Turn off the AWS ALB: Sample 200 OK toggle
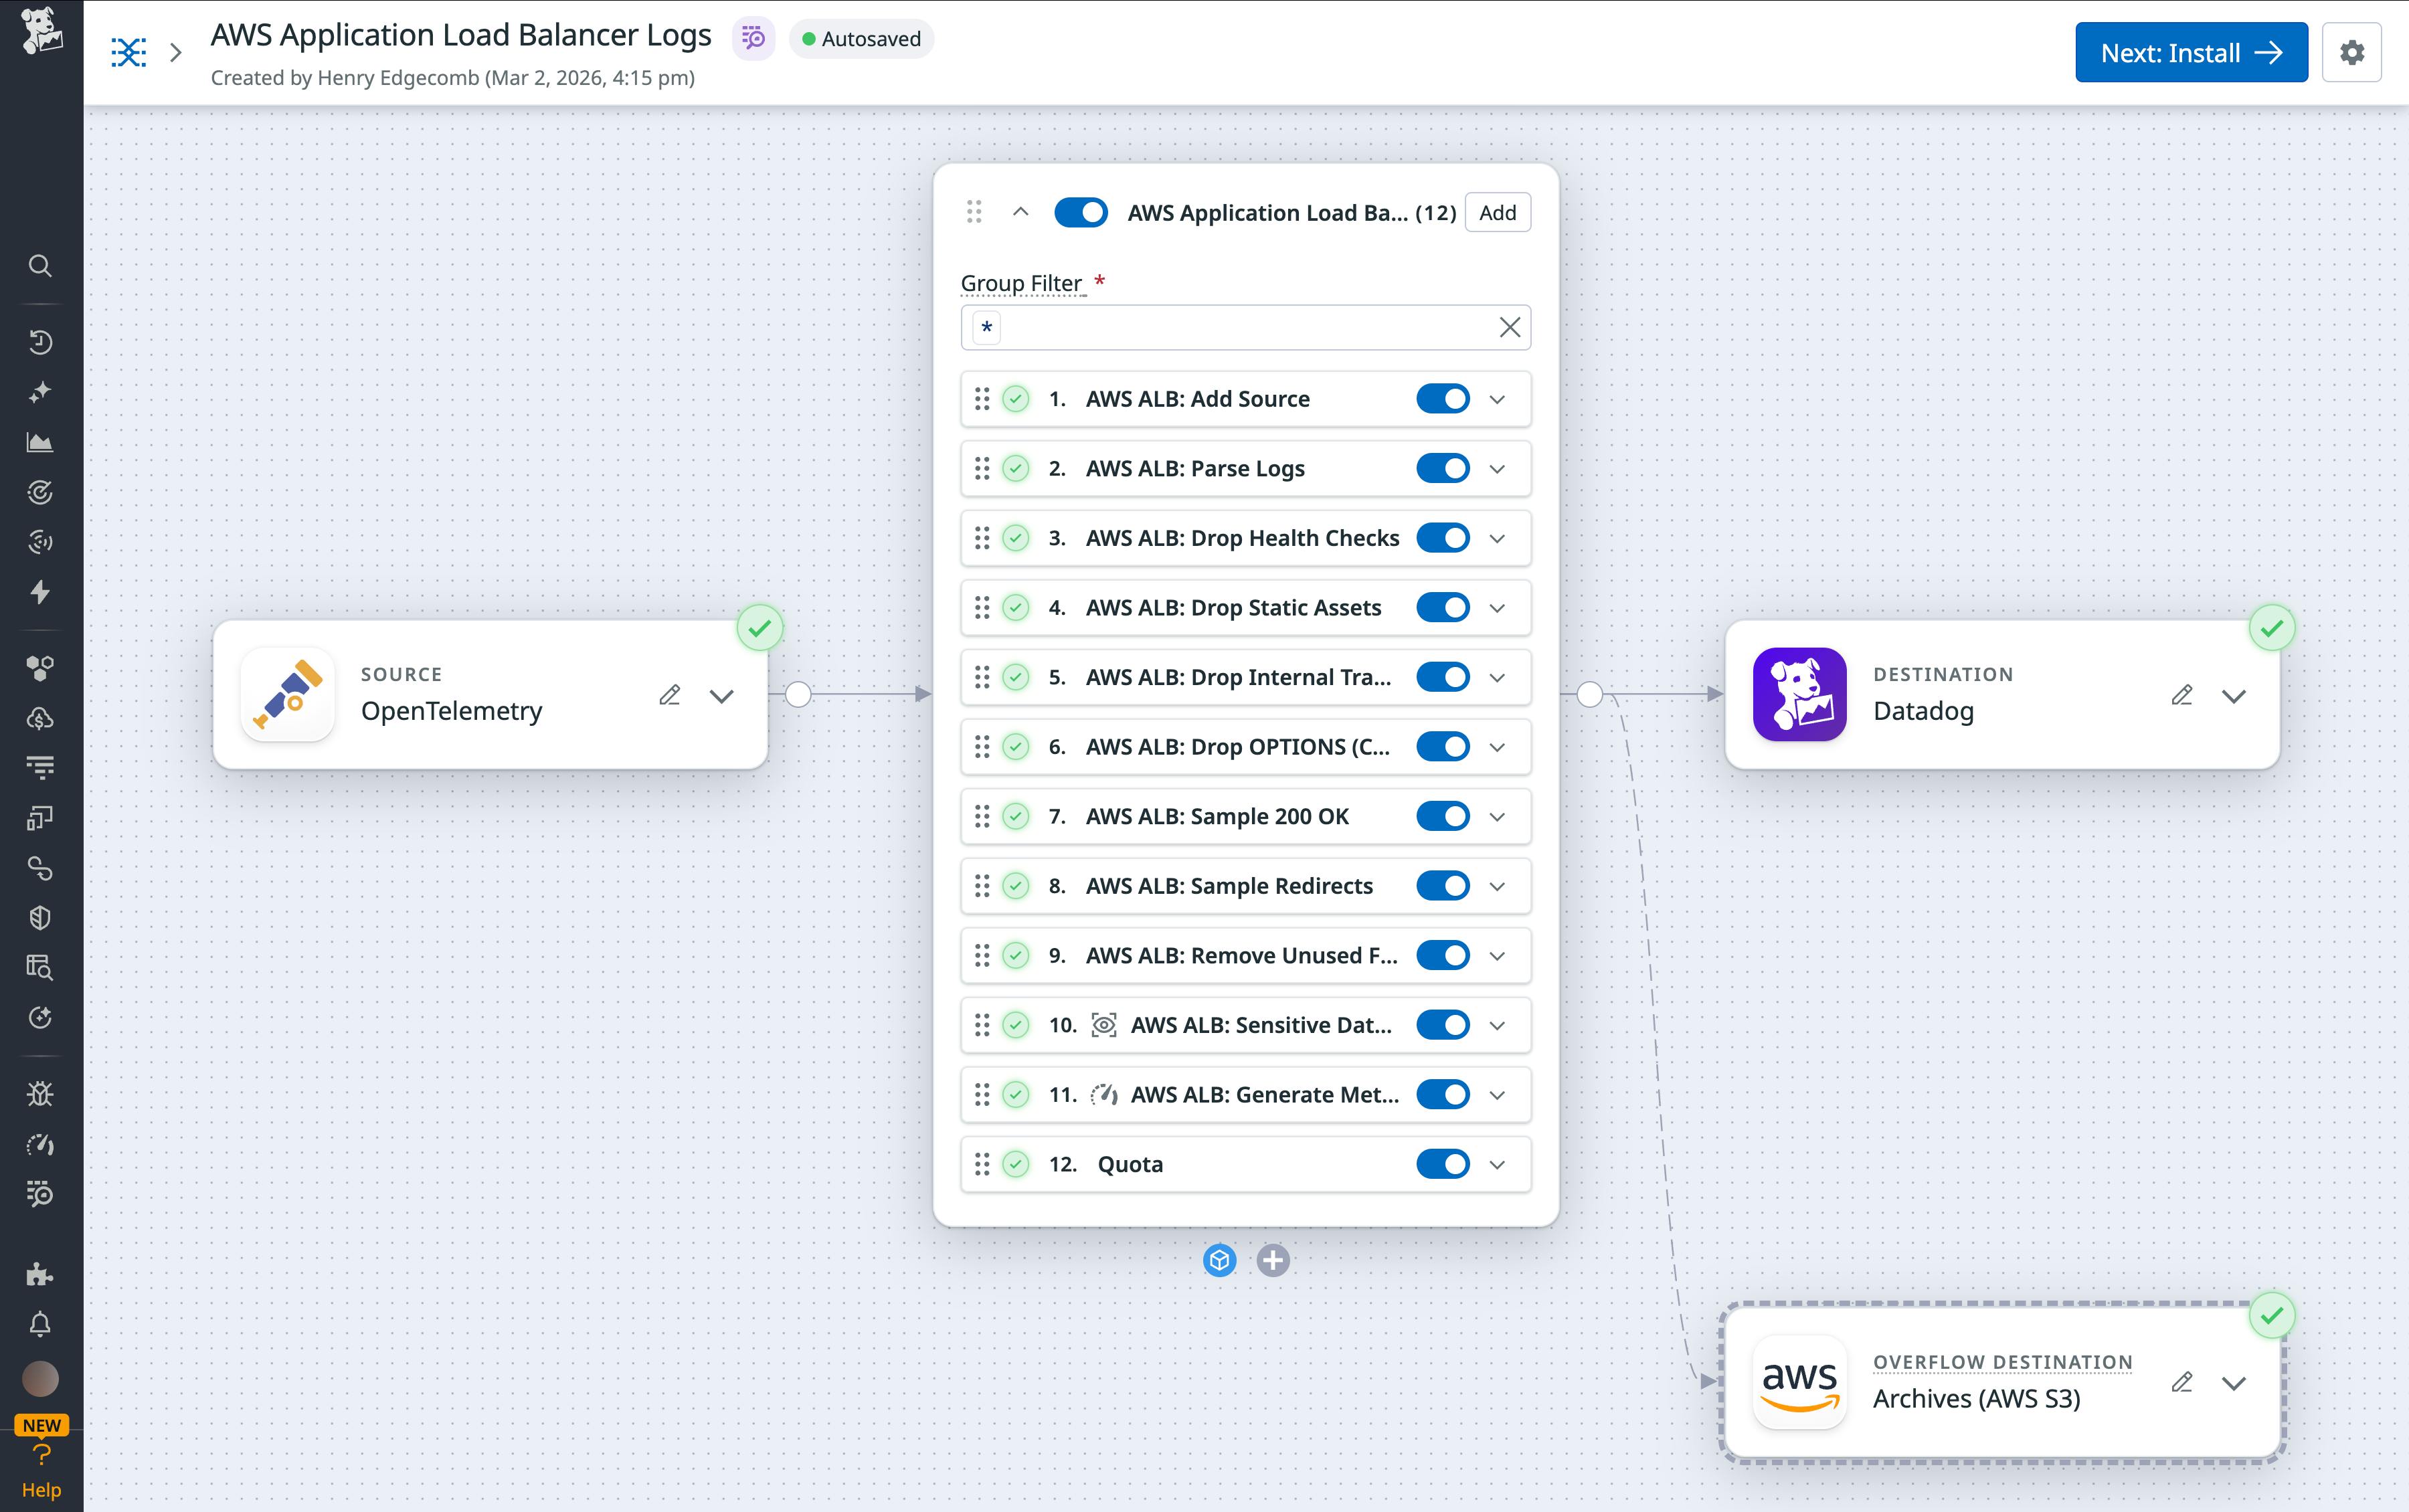This screenshot has width=2409, height=1512. [x=1443, y=815]
